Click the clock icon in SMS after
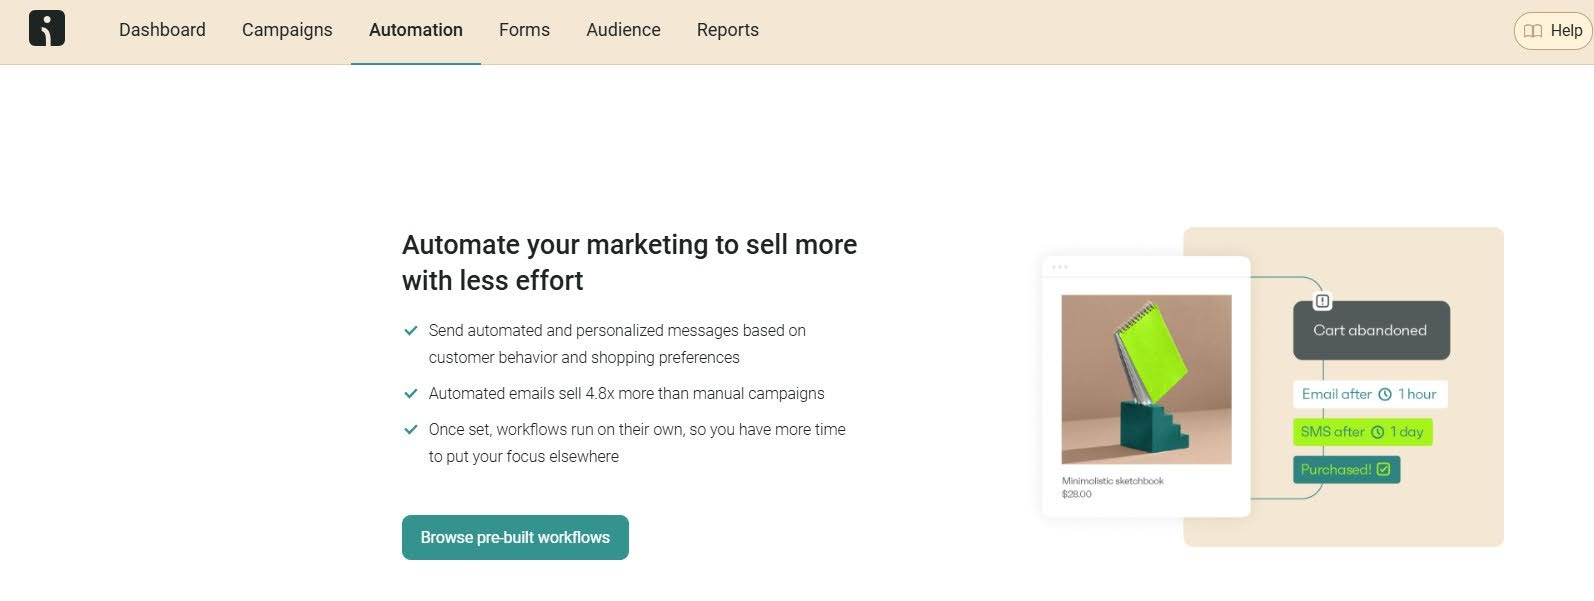 pyautogui.click(x=1377, y=432)
